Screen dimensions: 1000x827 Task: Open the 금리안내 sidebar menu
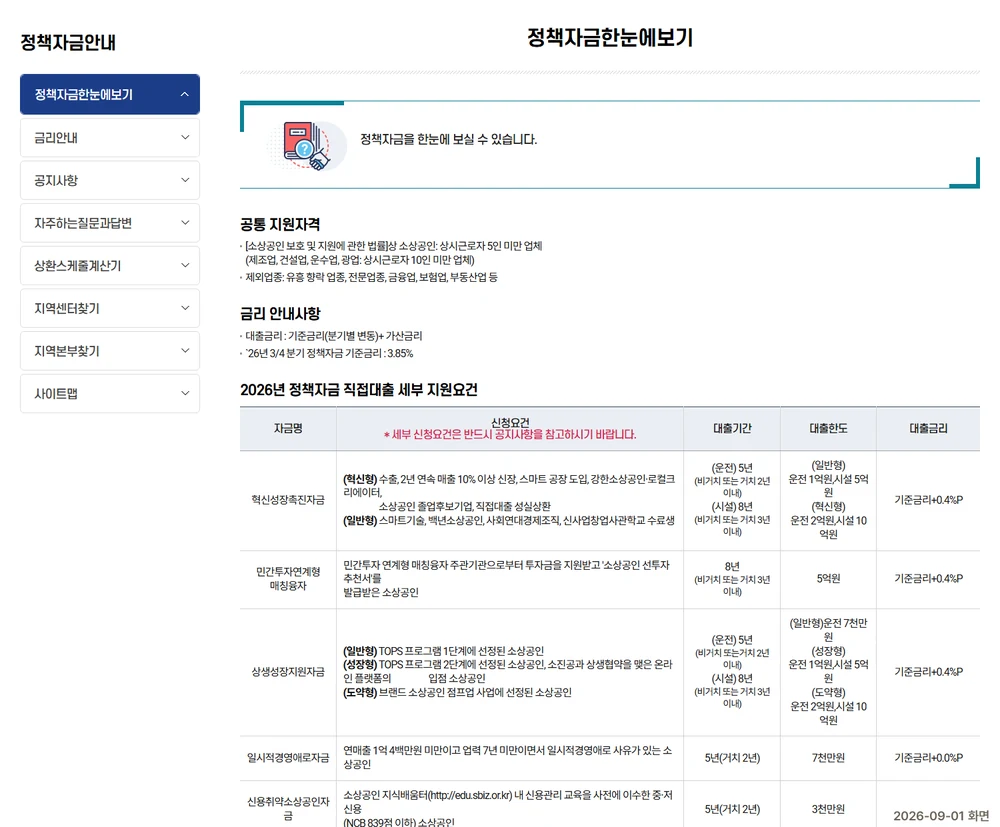(110, 137)
